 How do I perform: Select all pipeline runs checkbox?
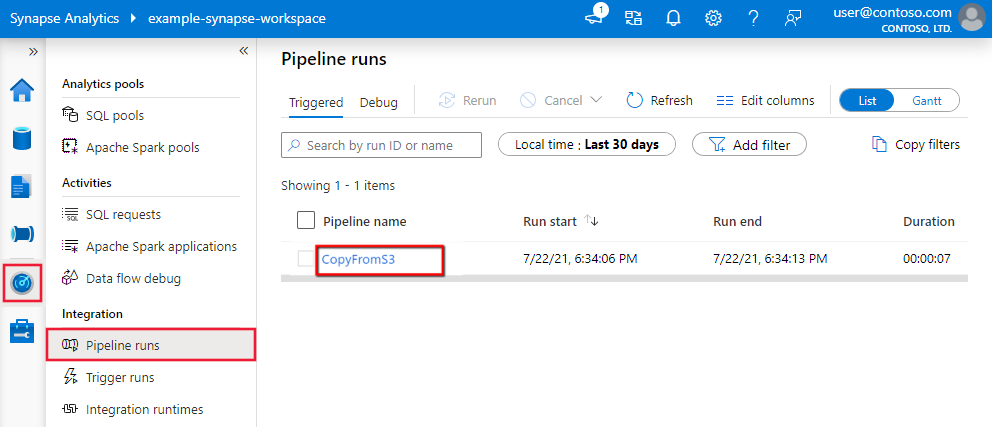(x=306, y=221)
